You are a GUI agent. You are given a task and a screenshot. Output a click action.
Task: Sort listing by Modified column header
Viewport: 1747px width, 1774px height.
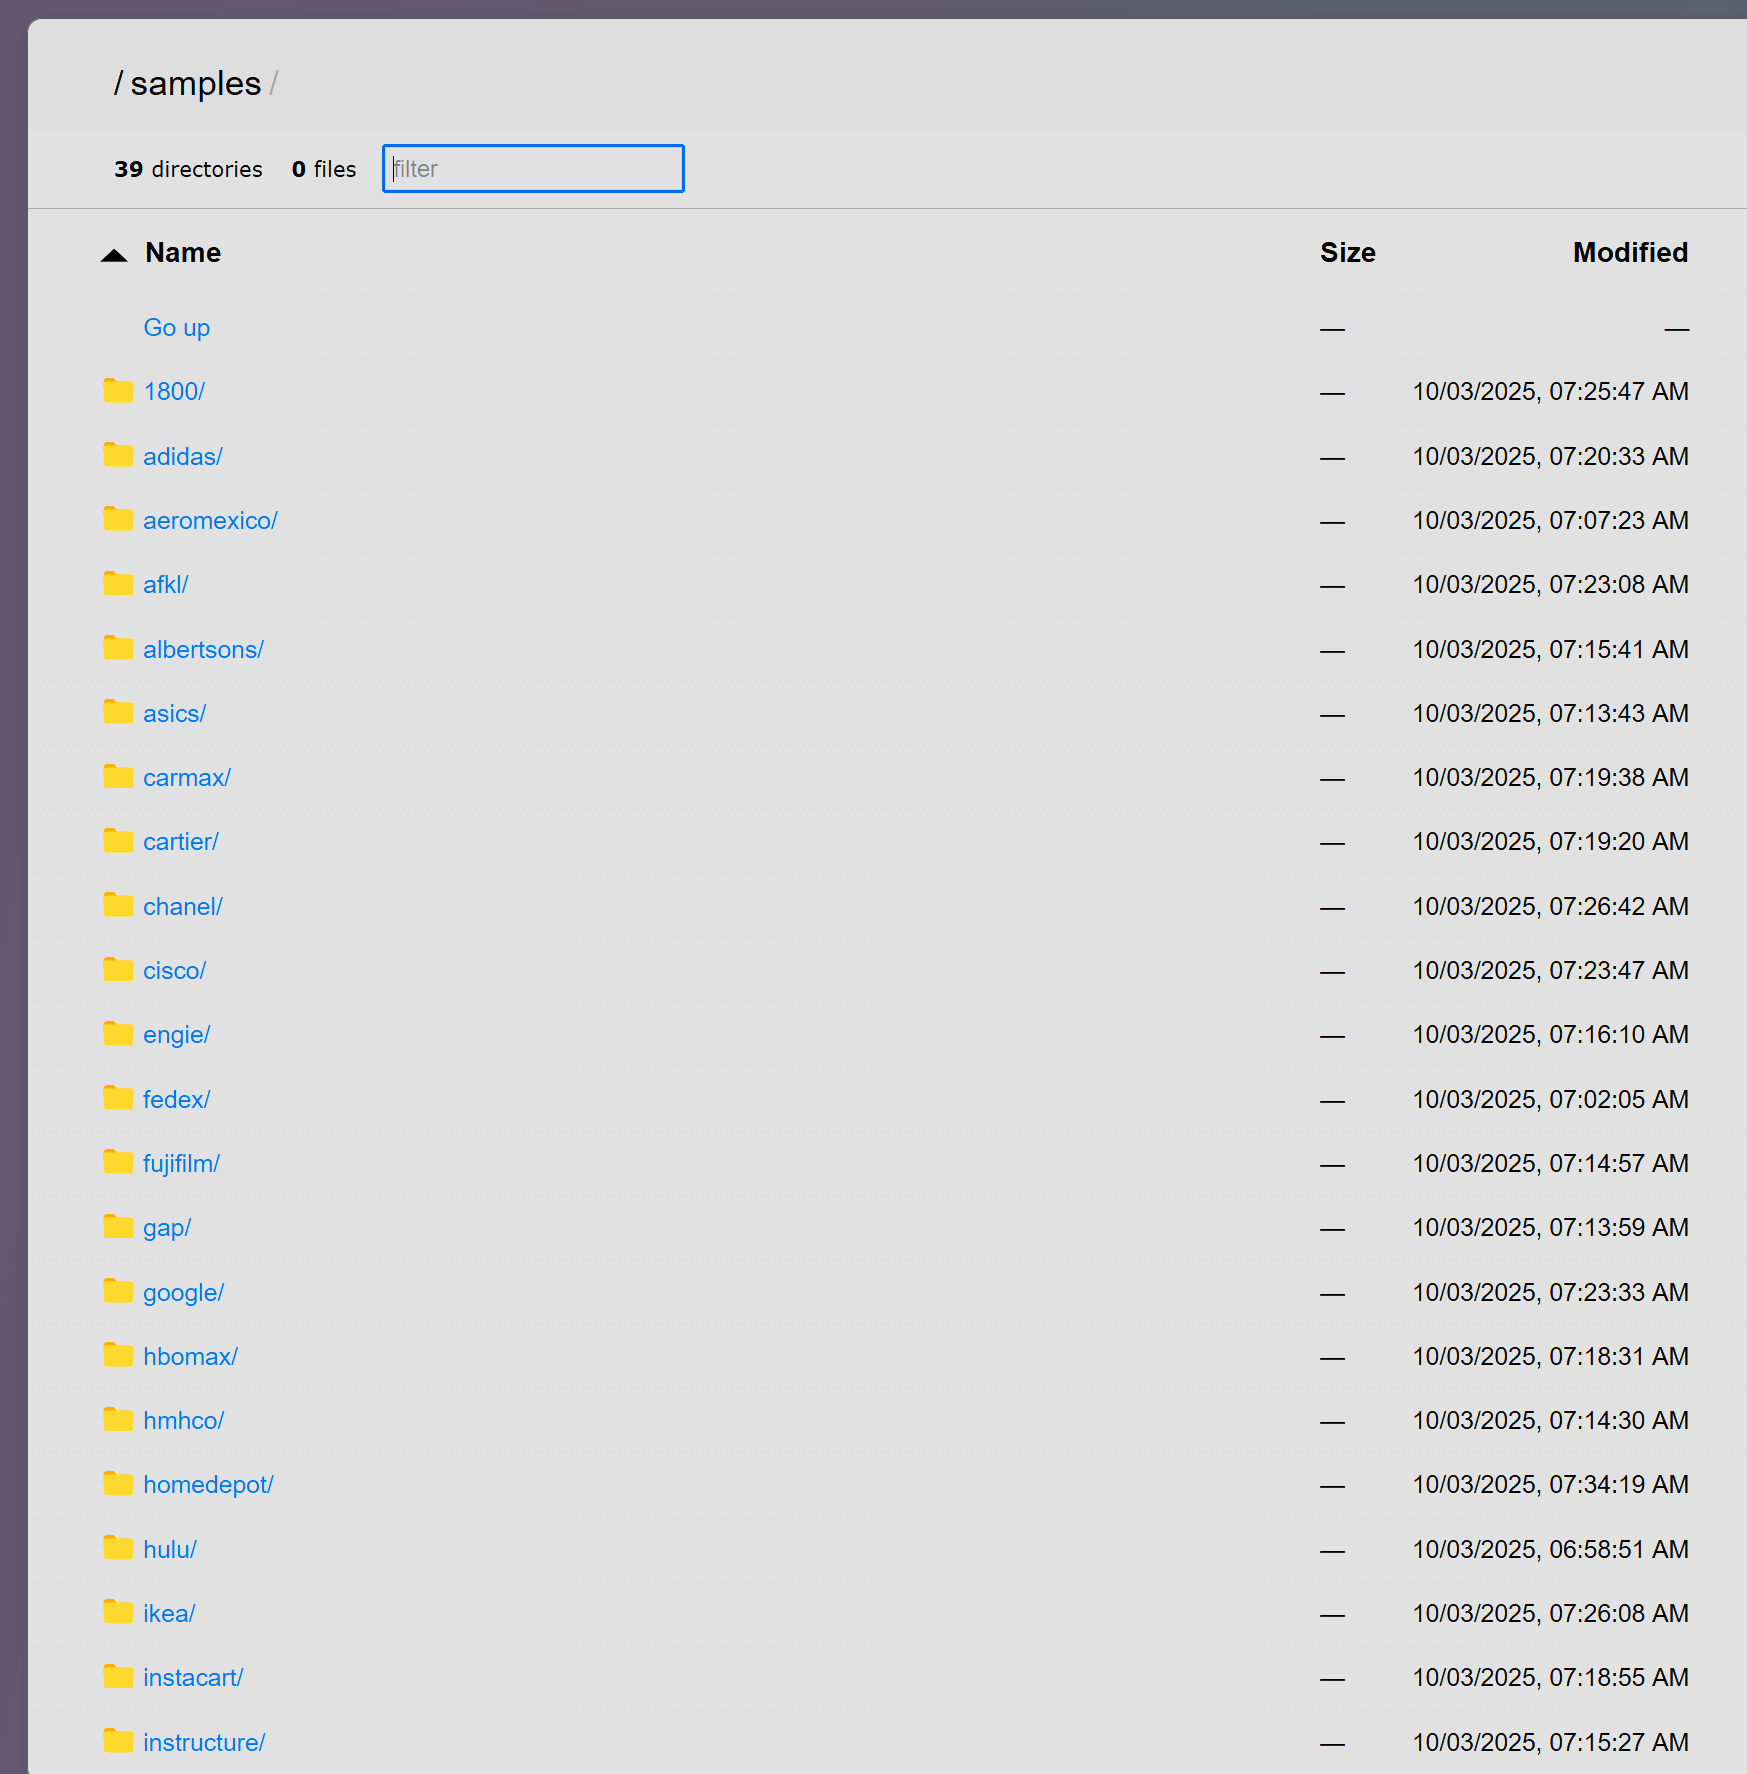coord(1629,253)
